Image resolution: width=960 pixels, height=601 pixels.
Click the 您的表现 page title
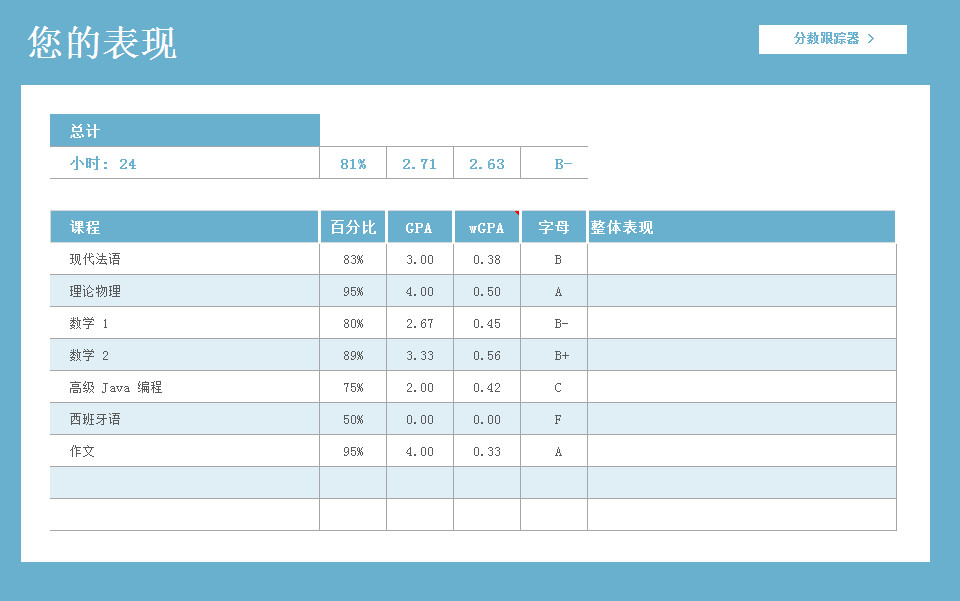tap(102, 43)
